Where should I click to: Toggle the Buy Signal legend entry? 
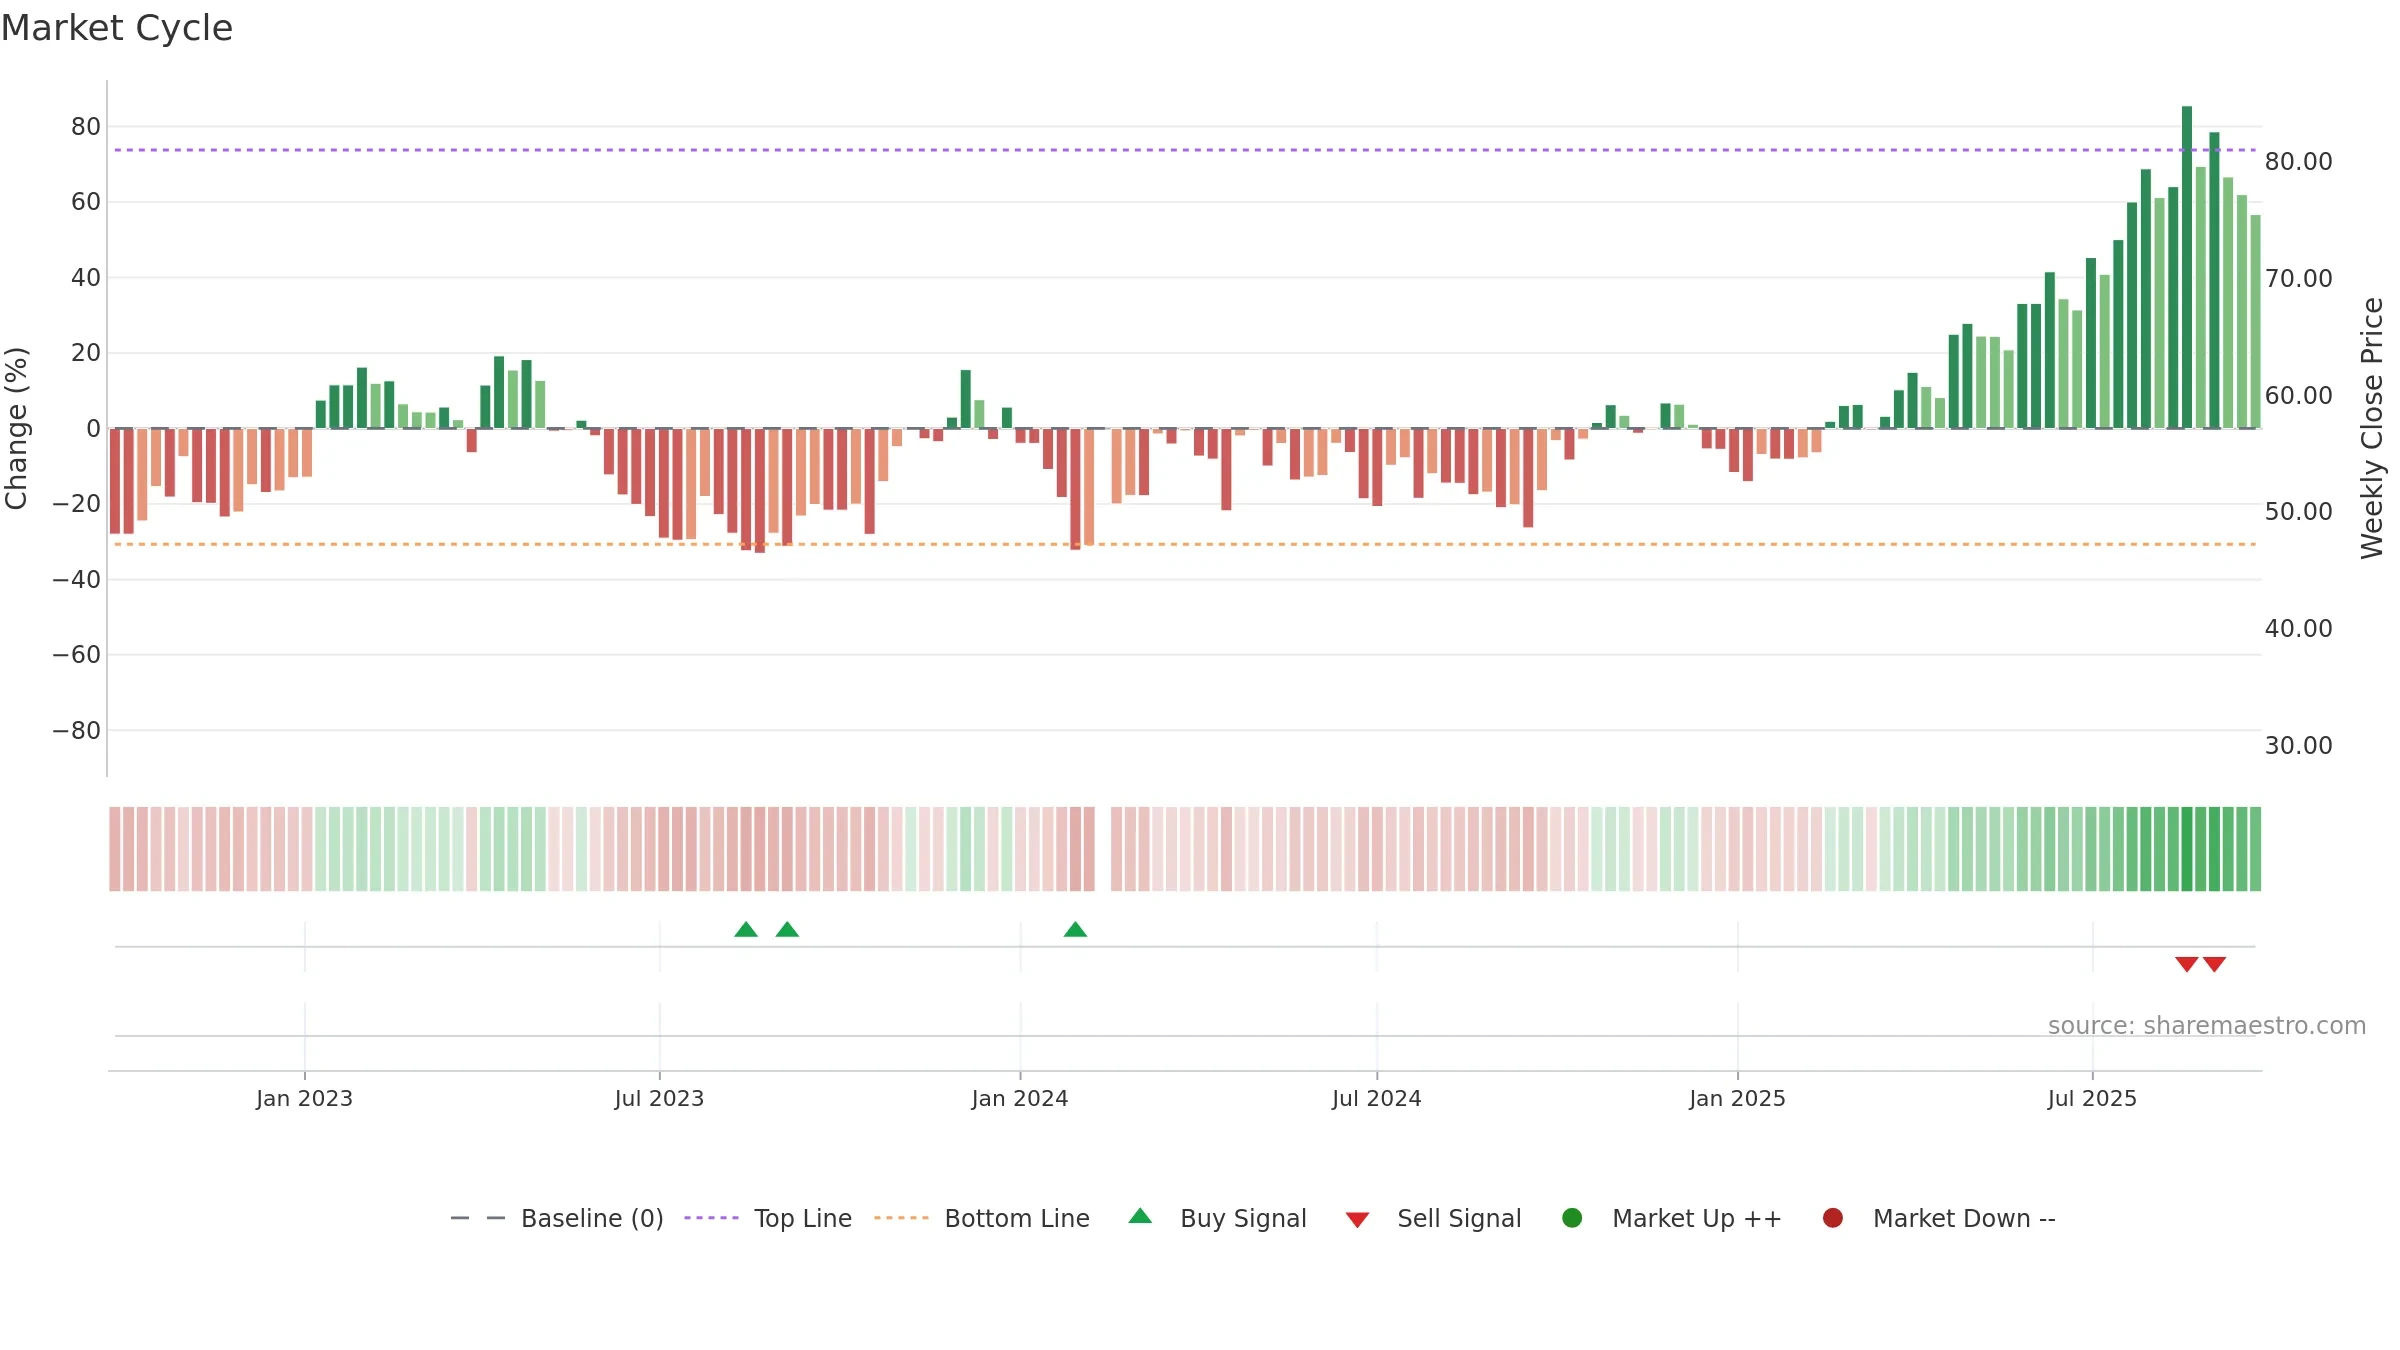pos(1217,1218)
